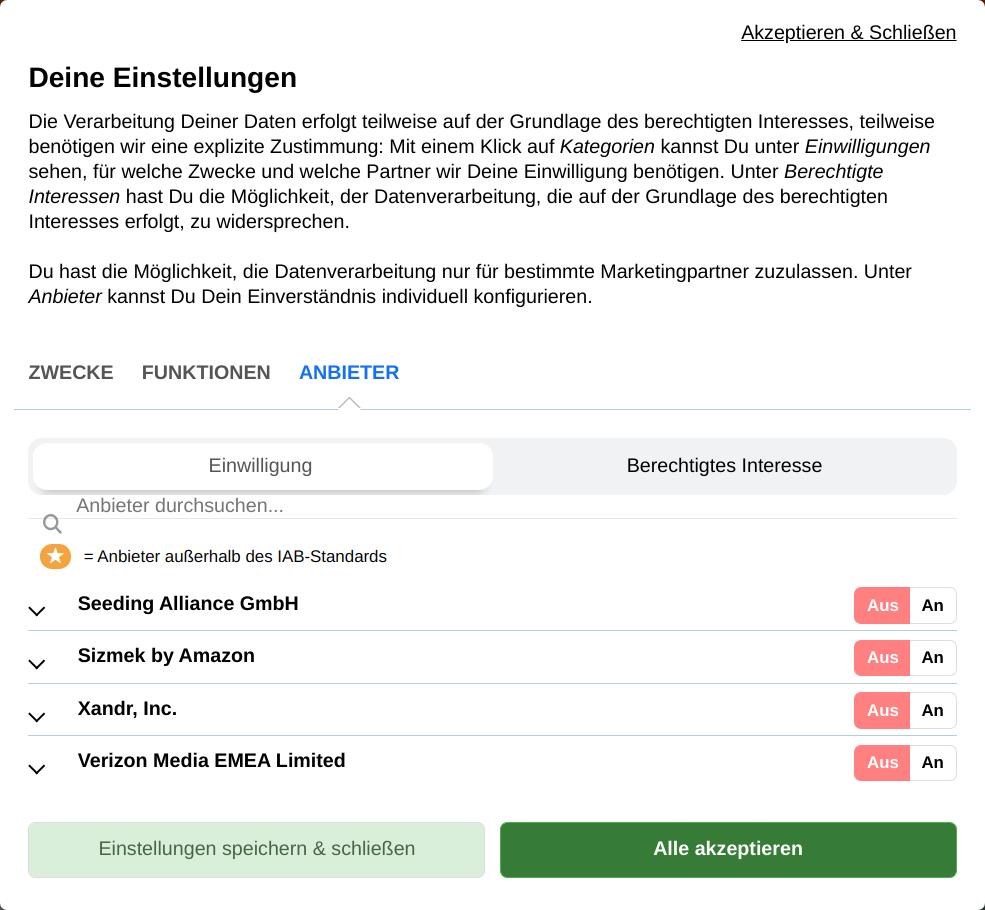
Task: Open the FUNKTIONEN tab
Action: pyautogui.click(x=206, y=372)
